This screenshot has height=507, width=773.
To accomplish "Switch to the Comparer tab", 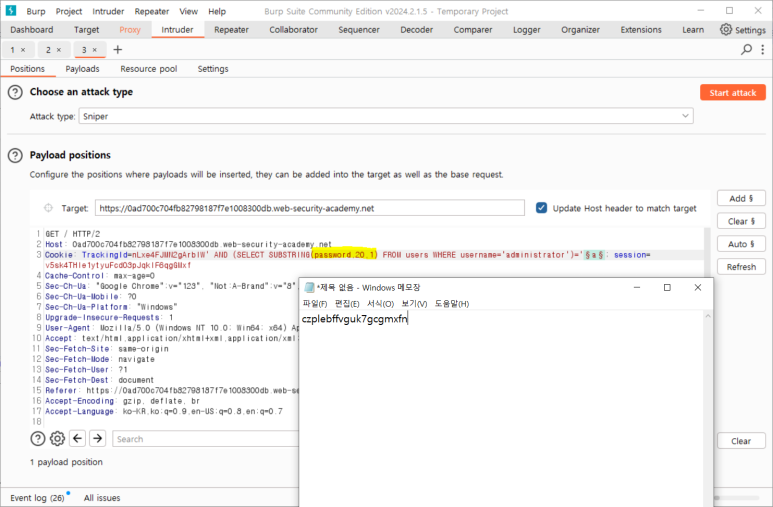I will pyautogui.click(x=473, y=30).
